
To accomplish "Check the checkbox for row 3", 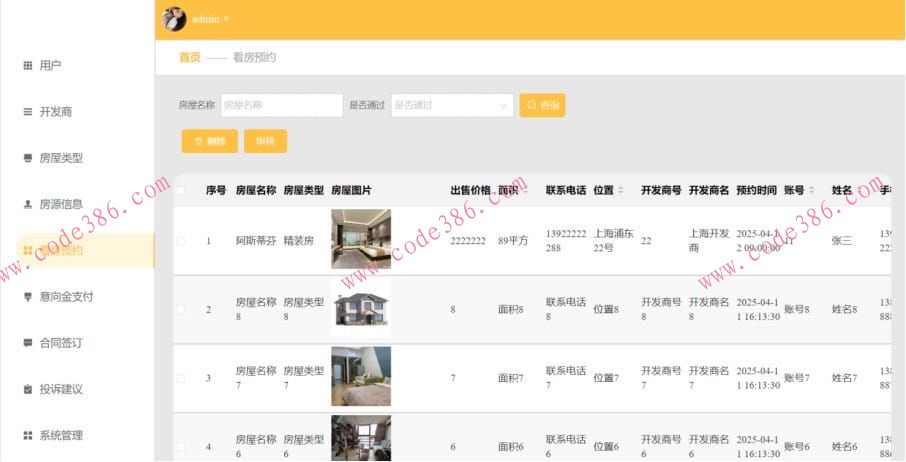I will (181, 378).
